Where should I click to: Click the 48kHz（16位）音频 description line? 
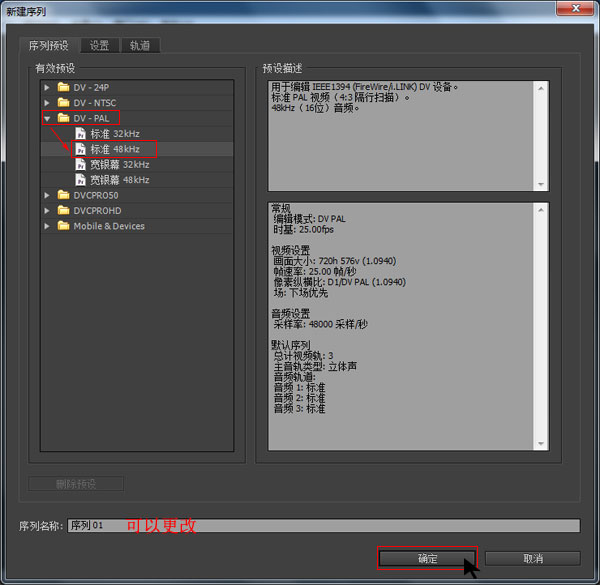point(315,108)
